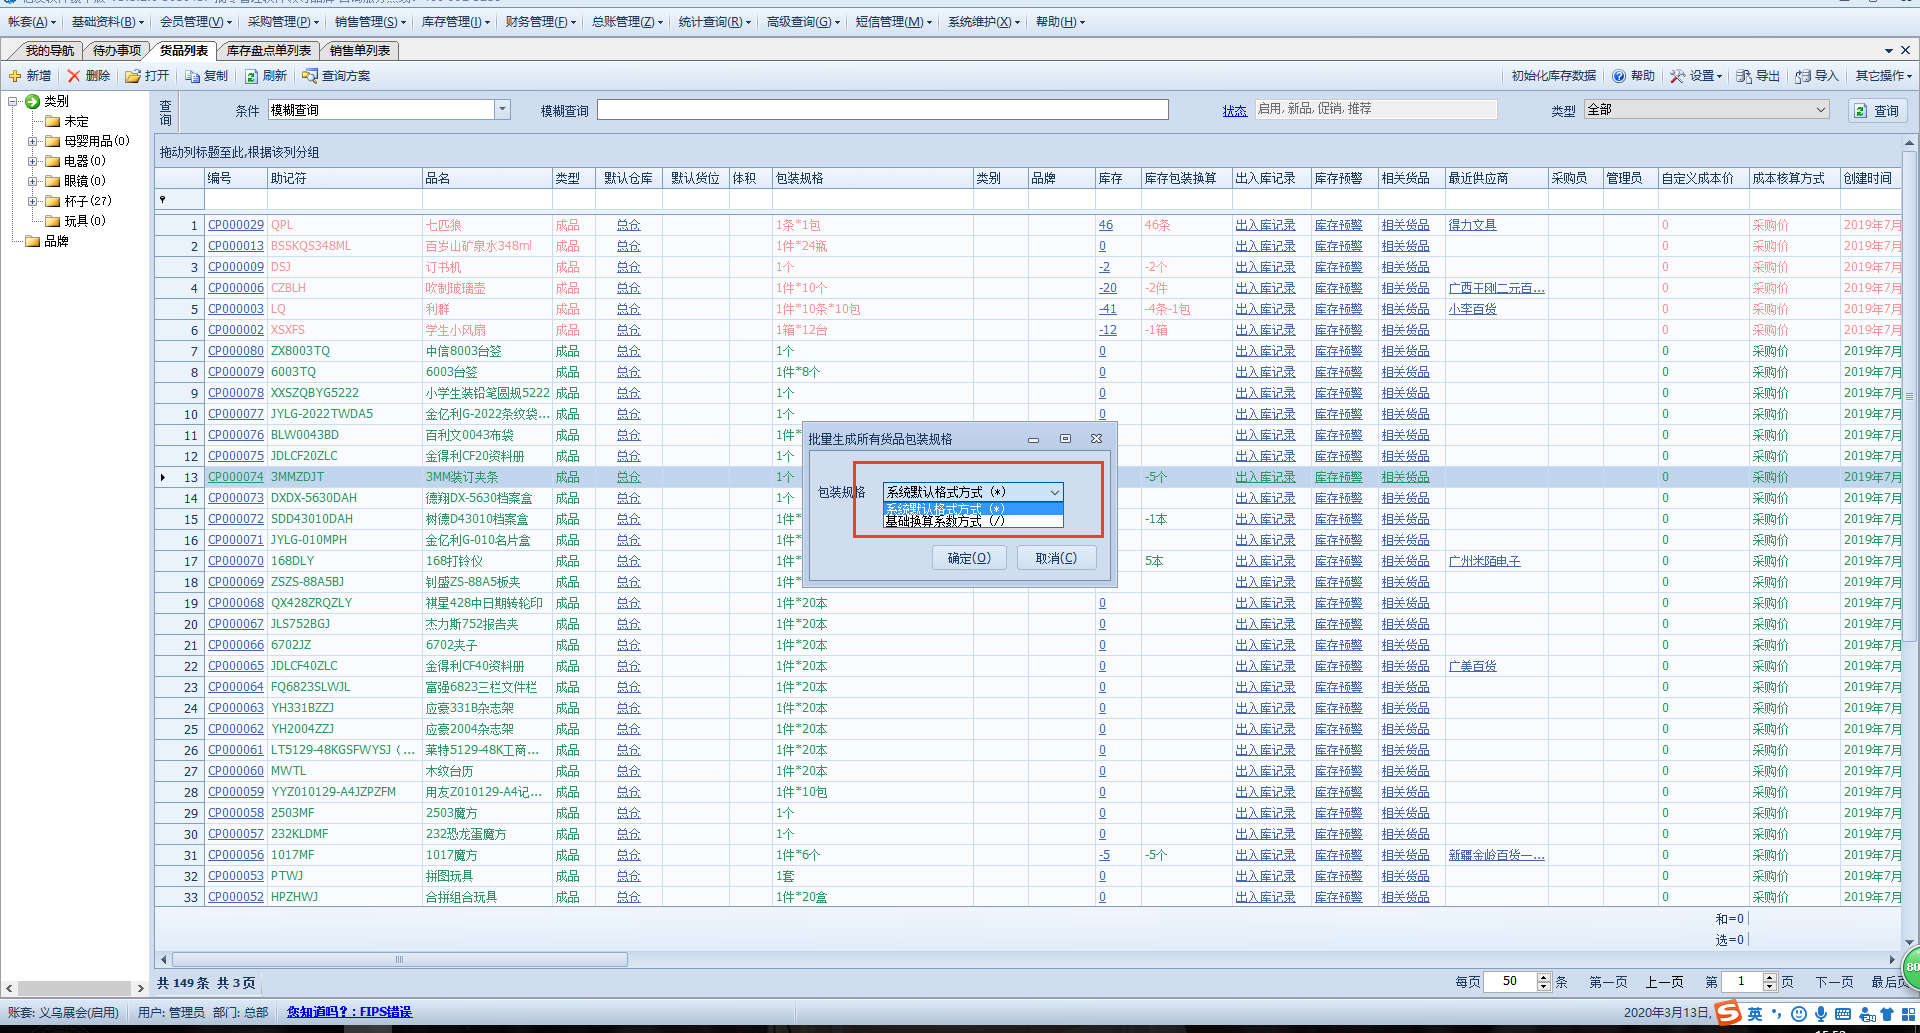Expand the 杯子(27) tree node
This screenshot has width=1920, height=1033.
tap(33, 201)
